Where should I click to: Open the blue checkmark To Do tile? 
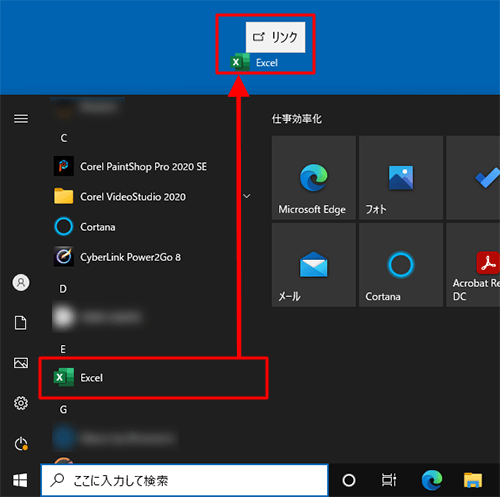click(x=473, y=178)
